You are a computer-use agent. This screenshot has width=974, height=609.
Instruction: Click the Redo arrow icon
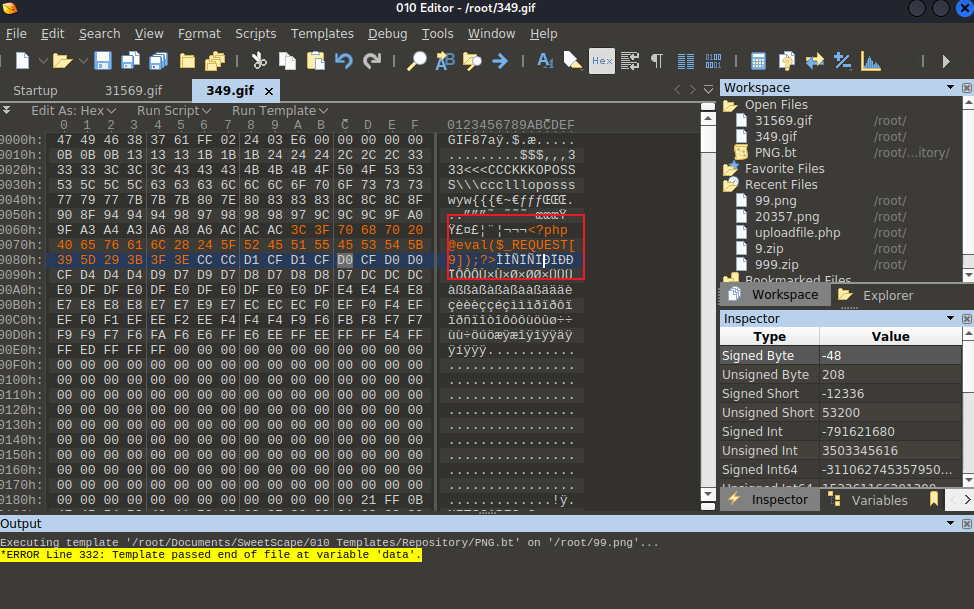371,61
